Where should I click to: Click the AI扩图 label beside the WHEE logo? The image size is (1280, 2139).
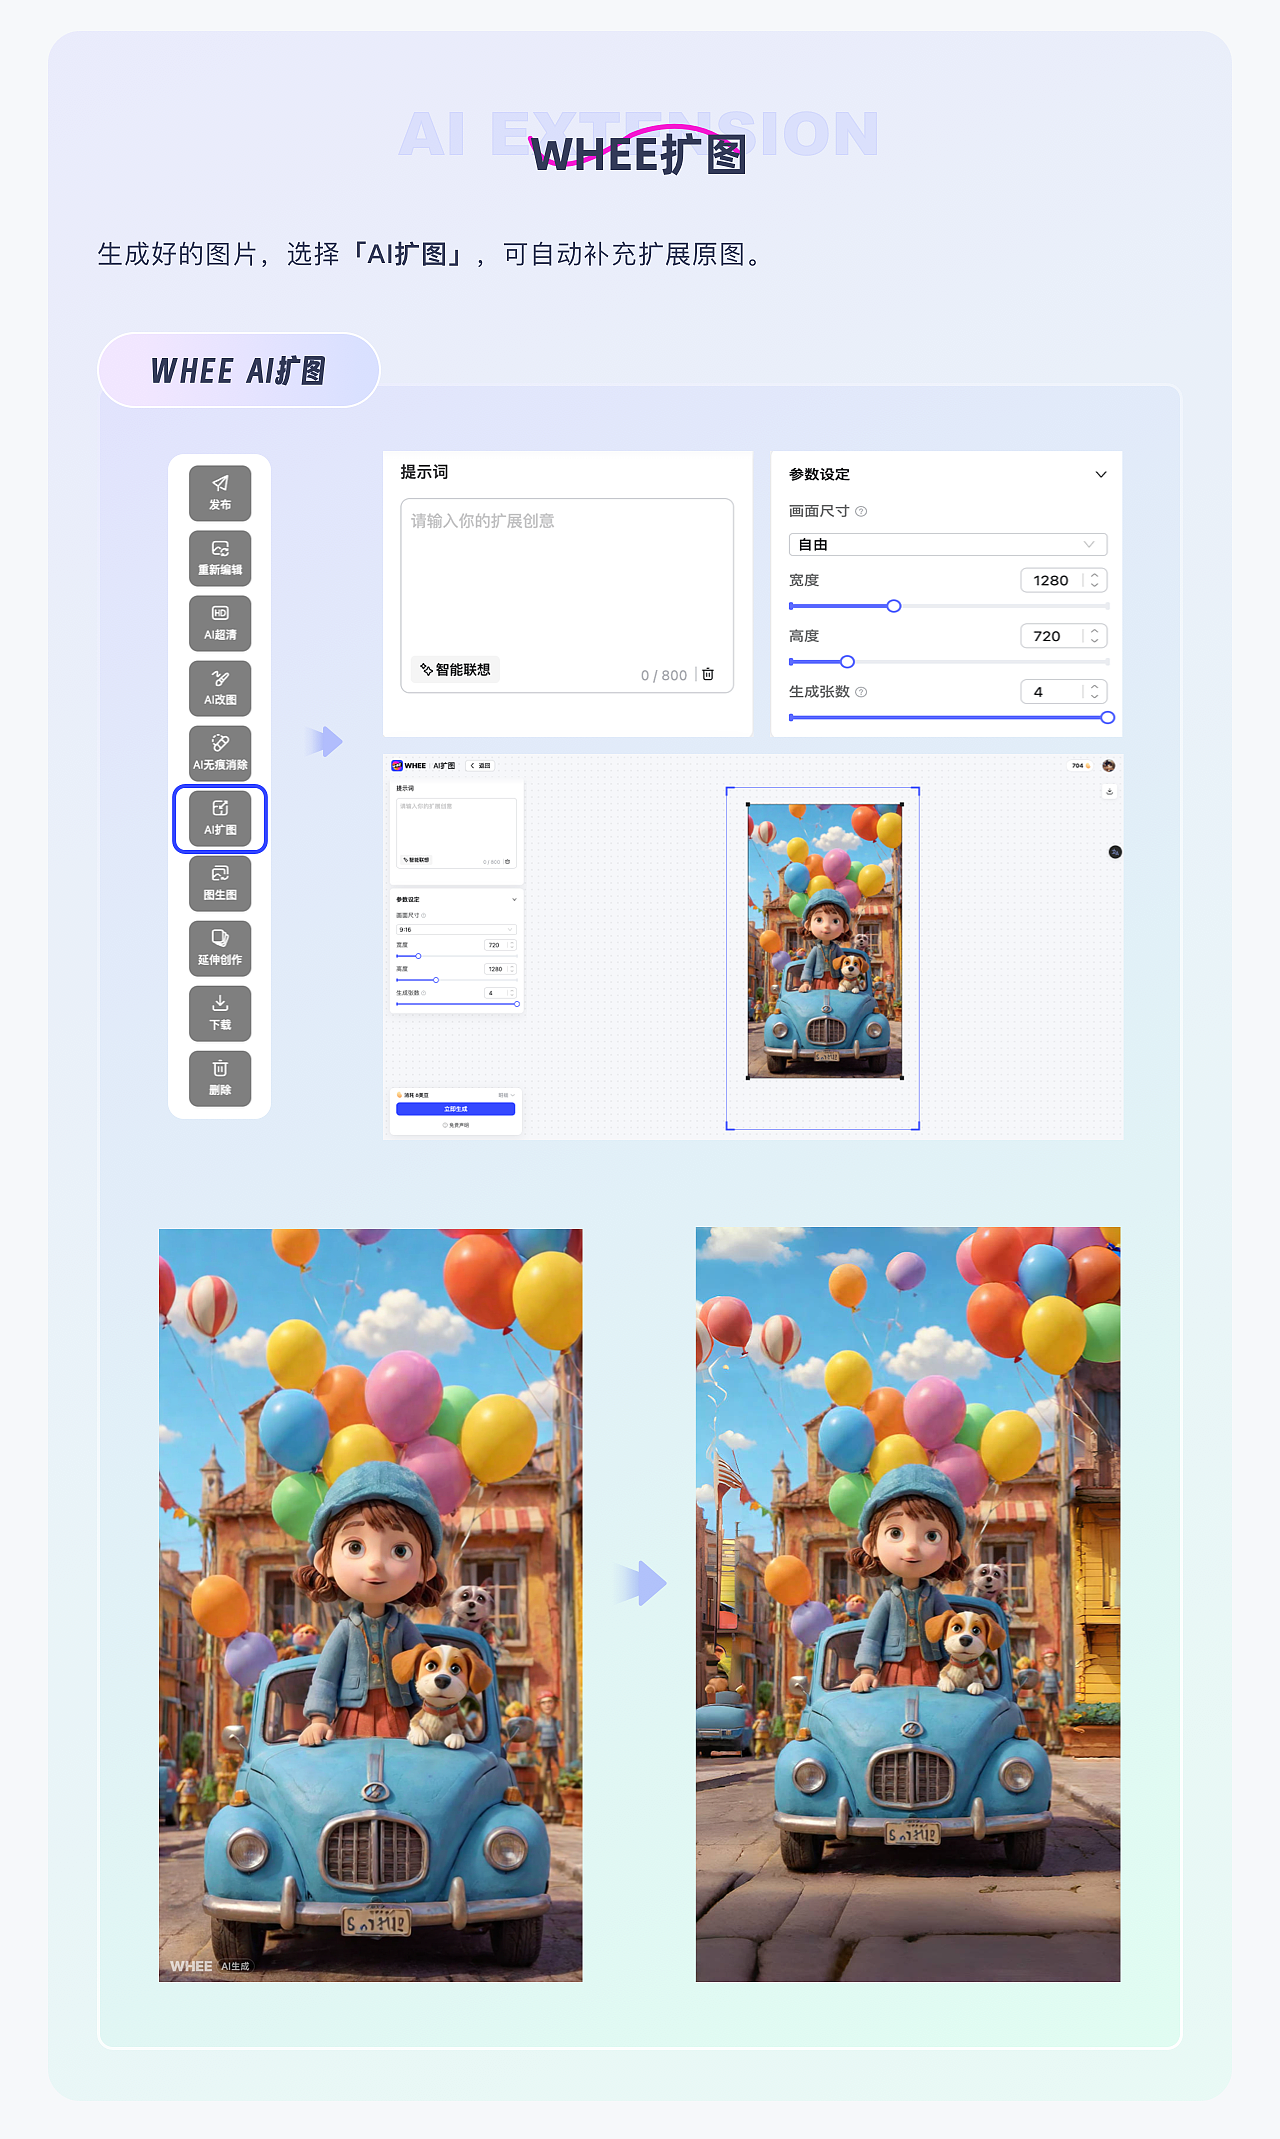click(444, 765)
